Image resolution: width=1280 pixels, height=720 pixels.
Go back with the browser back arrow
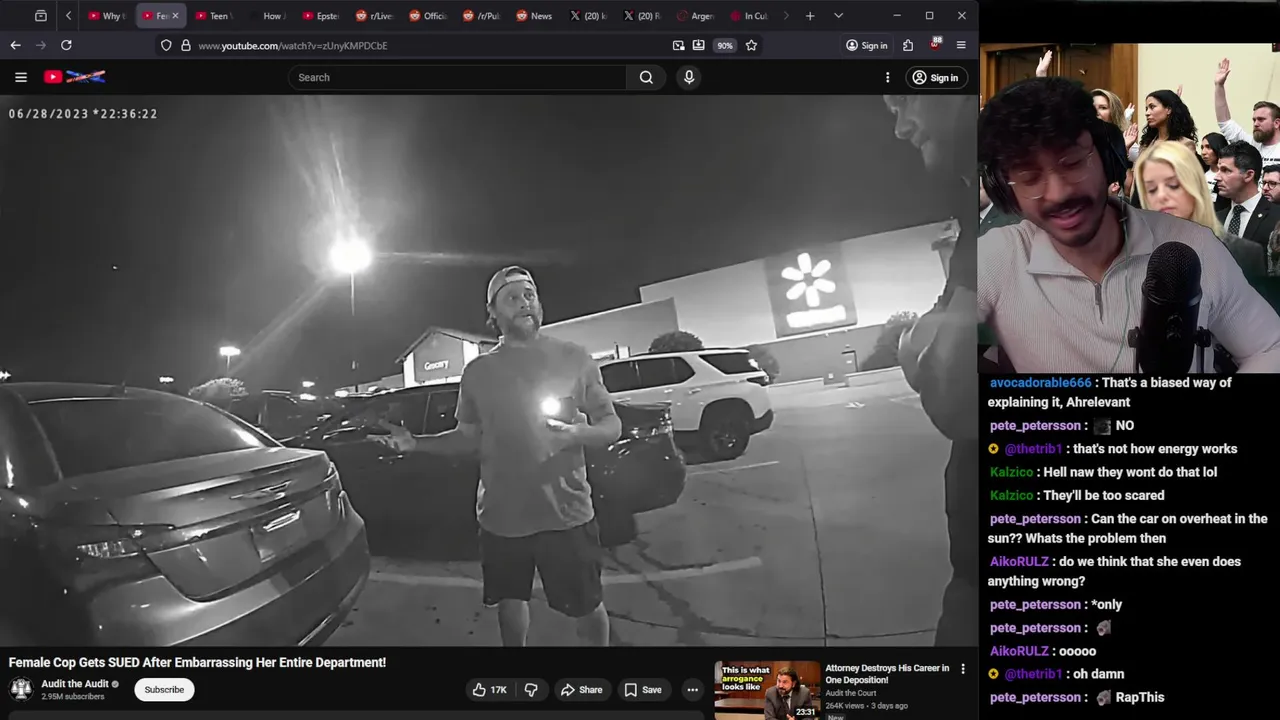pos(15,45)
